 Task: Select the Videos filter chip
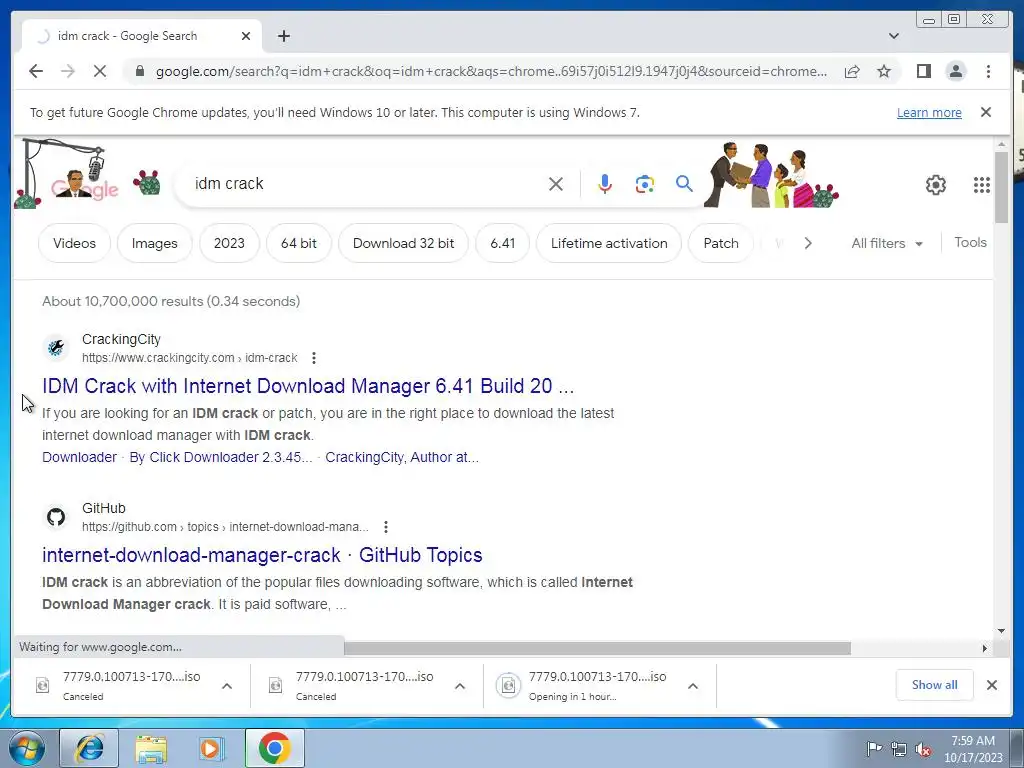[74, 243]
